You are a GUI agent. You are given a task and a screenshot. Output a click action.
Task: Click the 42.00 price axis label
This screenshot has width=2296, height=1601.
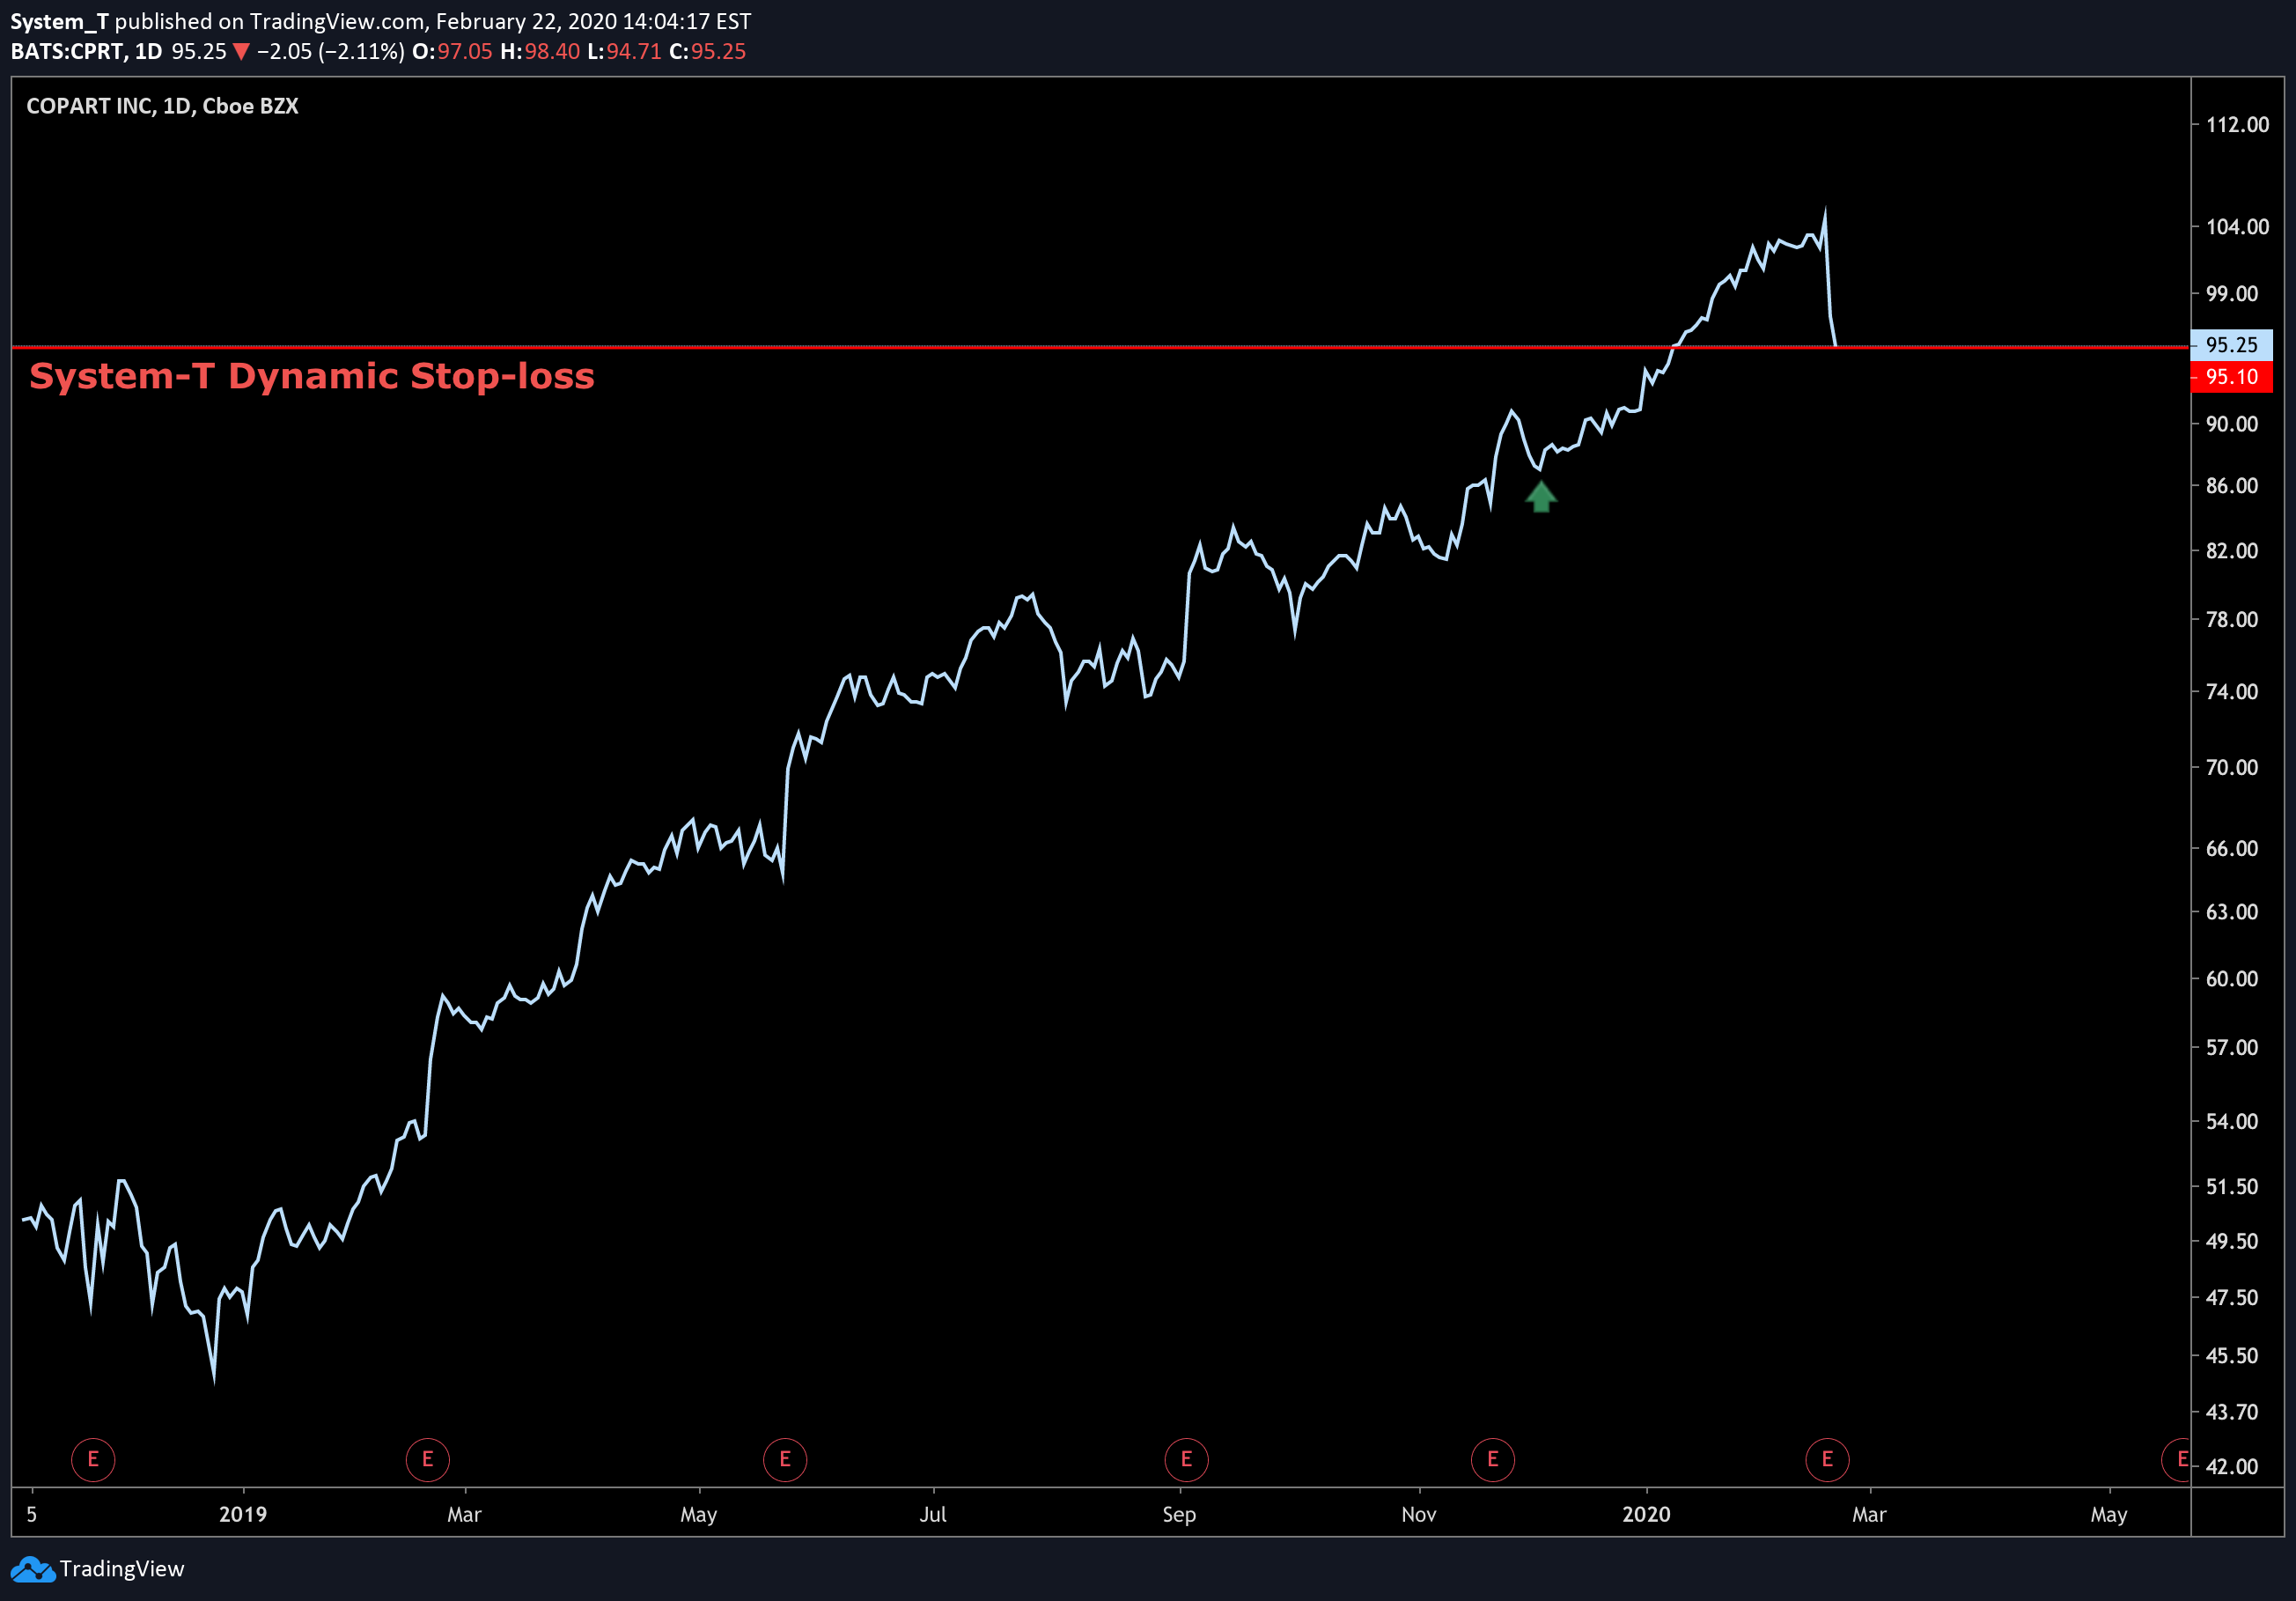[2232, 1467]
